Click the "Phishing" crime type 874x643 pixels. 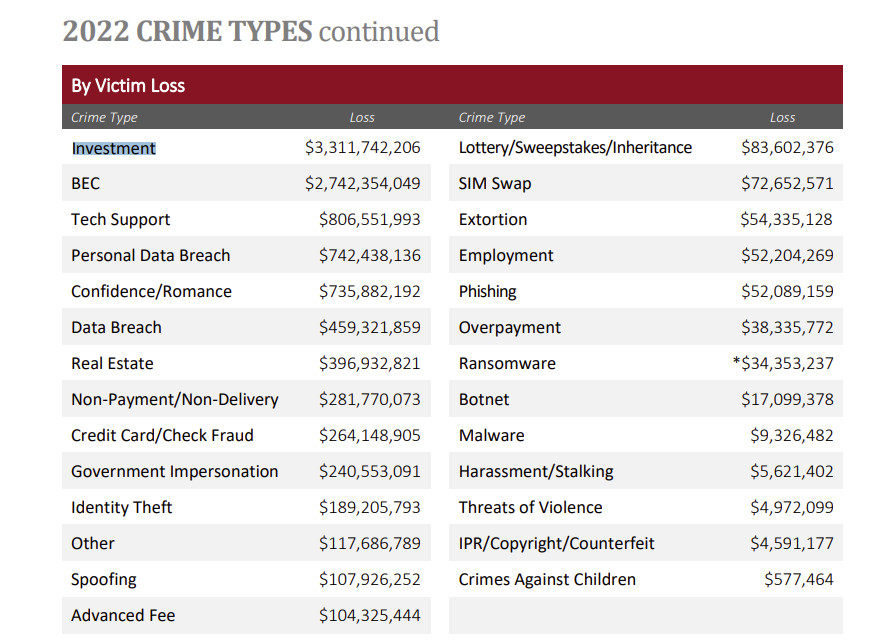point(487,292)
